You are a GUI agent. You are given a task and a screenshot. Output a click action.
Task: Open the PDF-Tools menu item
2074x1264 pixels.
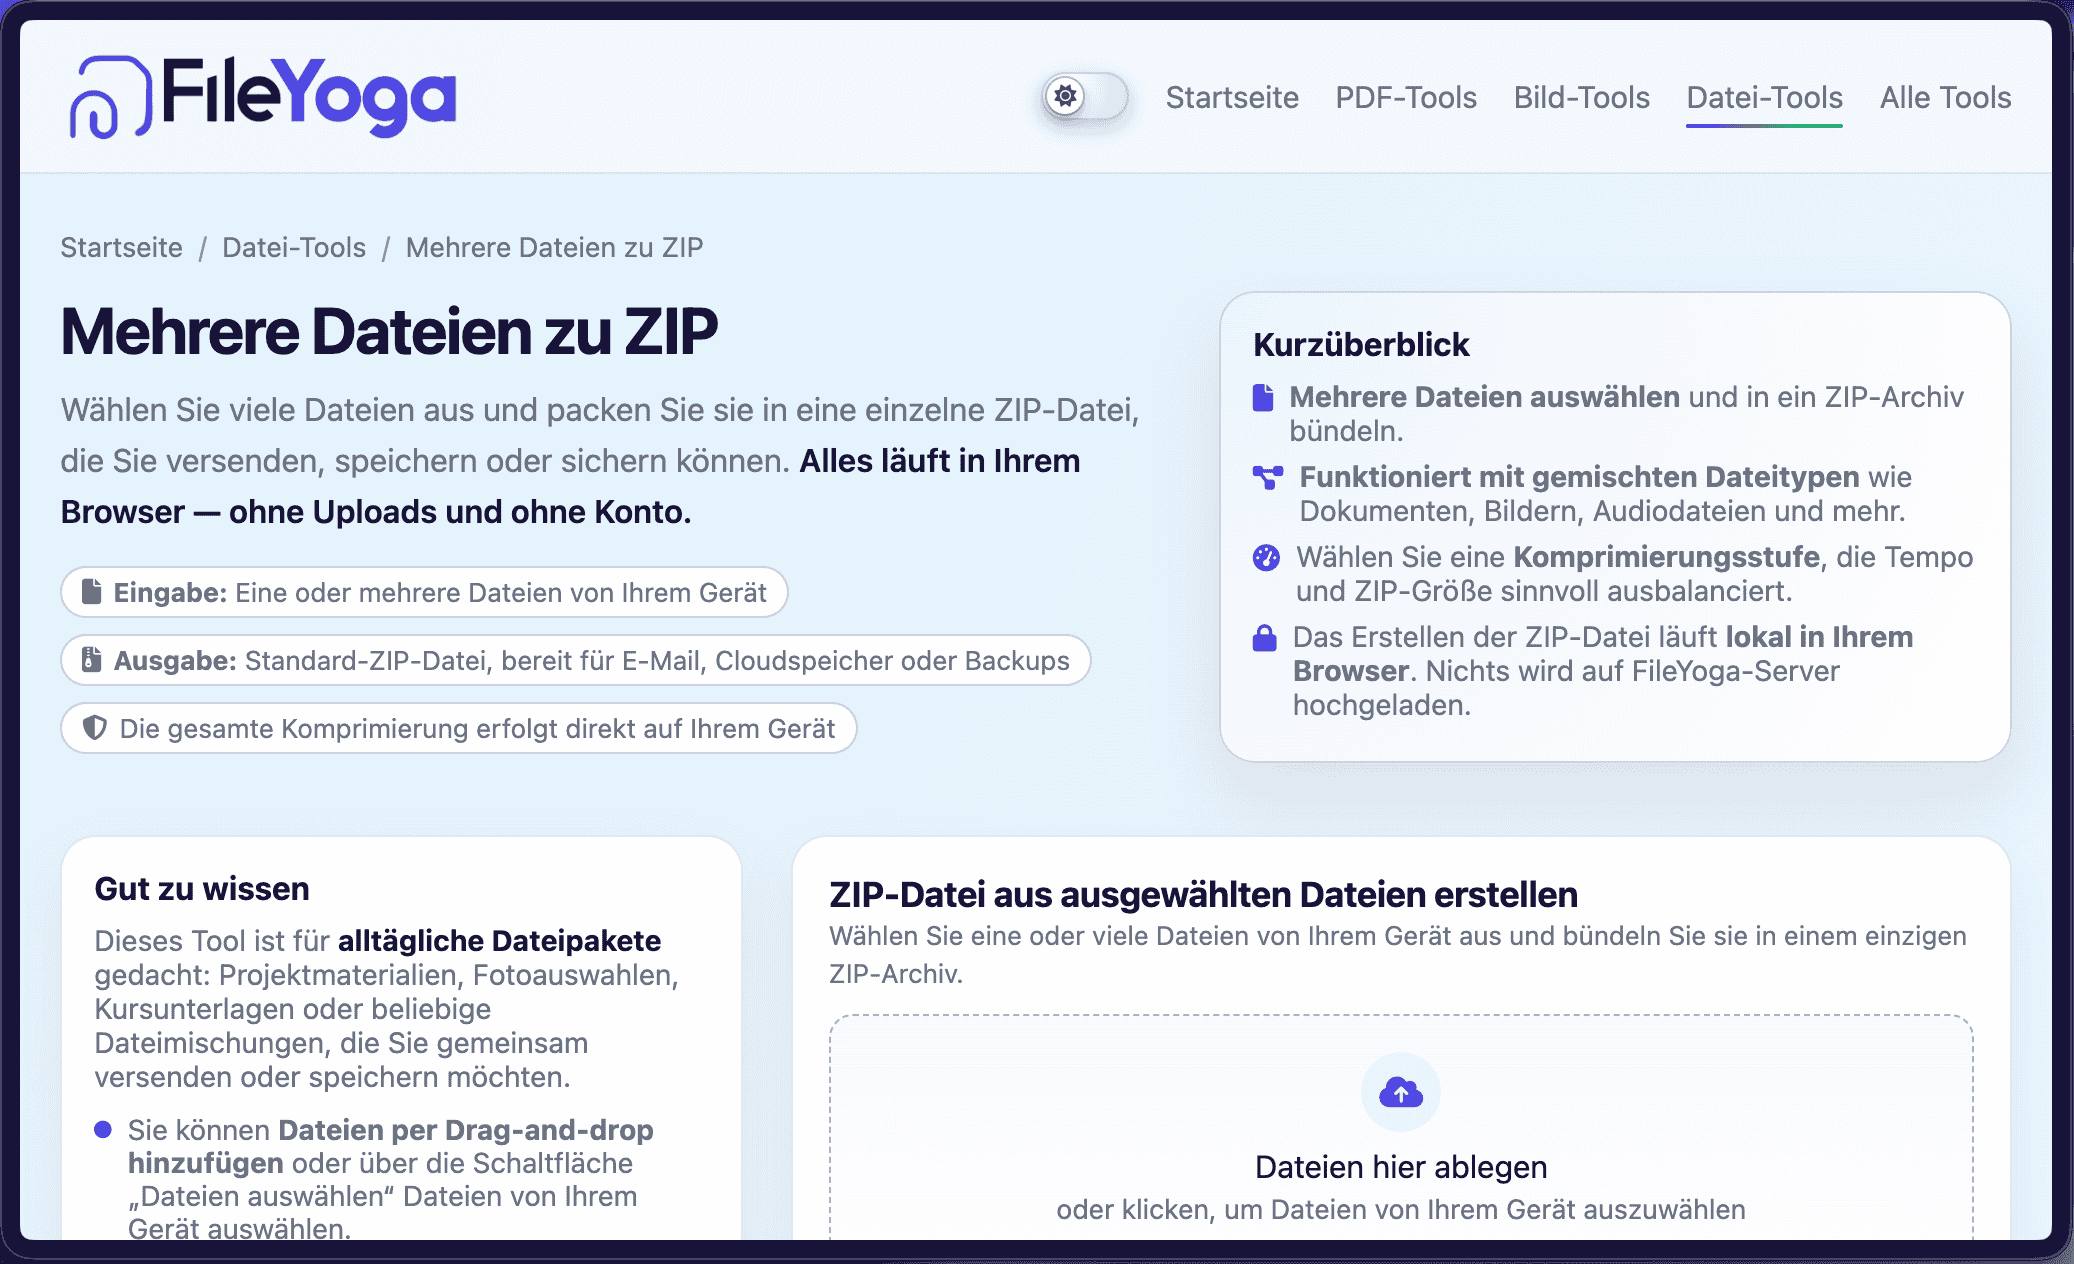coord(1406,98)
